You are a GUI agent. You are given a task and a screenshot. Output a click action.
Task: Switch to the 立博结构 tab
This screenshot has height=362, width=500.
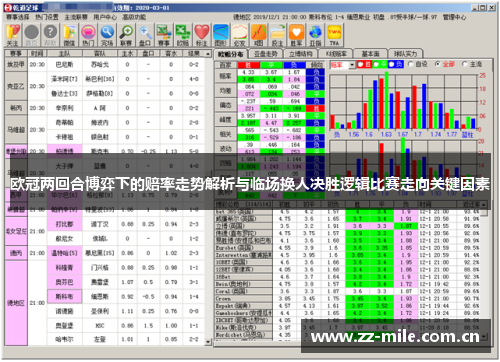click(x=301, y=54)
